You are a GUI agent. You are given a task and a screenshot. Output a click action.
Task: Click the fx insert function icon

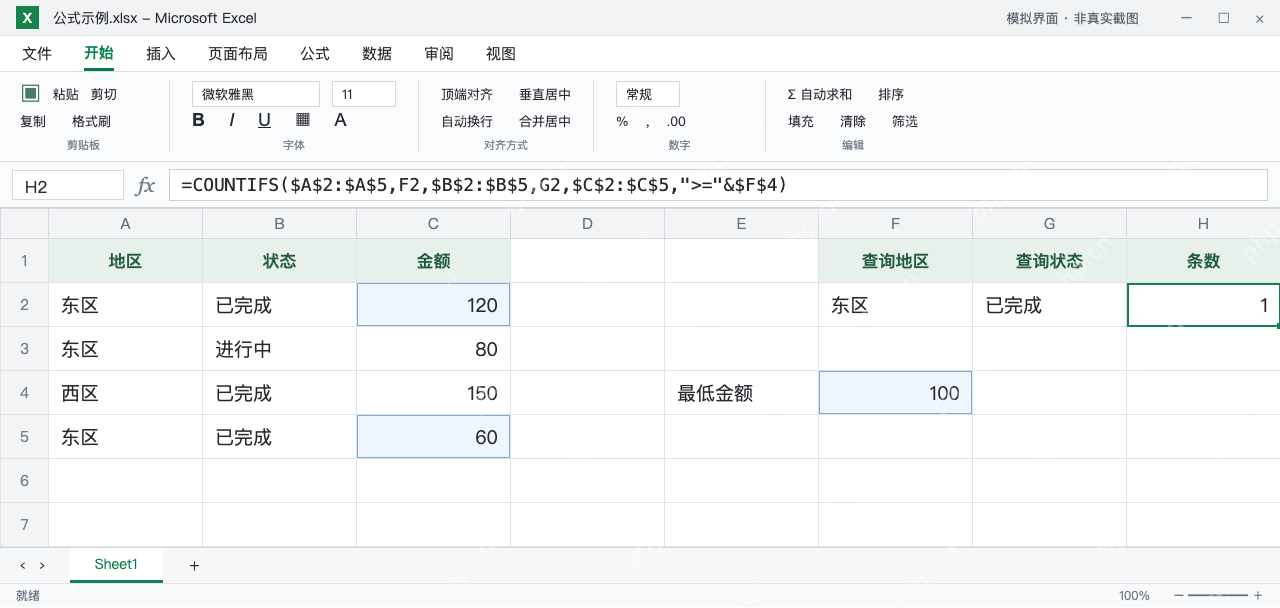pyautogui.click(x=145, y=185)
